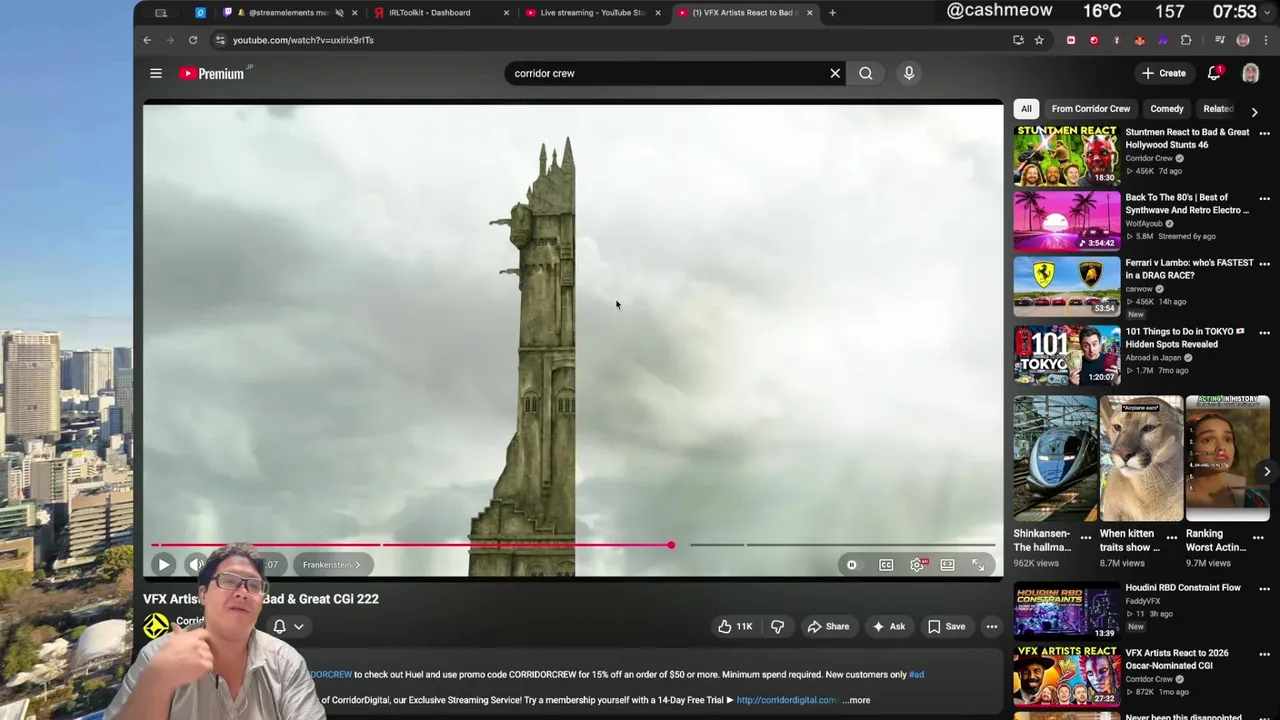Open '101 Things to Do in TOKYO' title
The image size is (1280, 720).
(1185, 338)
